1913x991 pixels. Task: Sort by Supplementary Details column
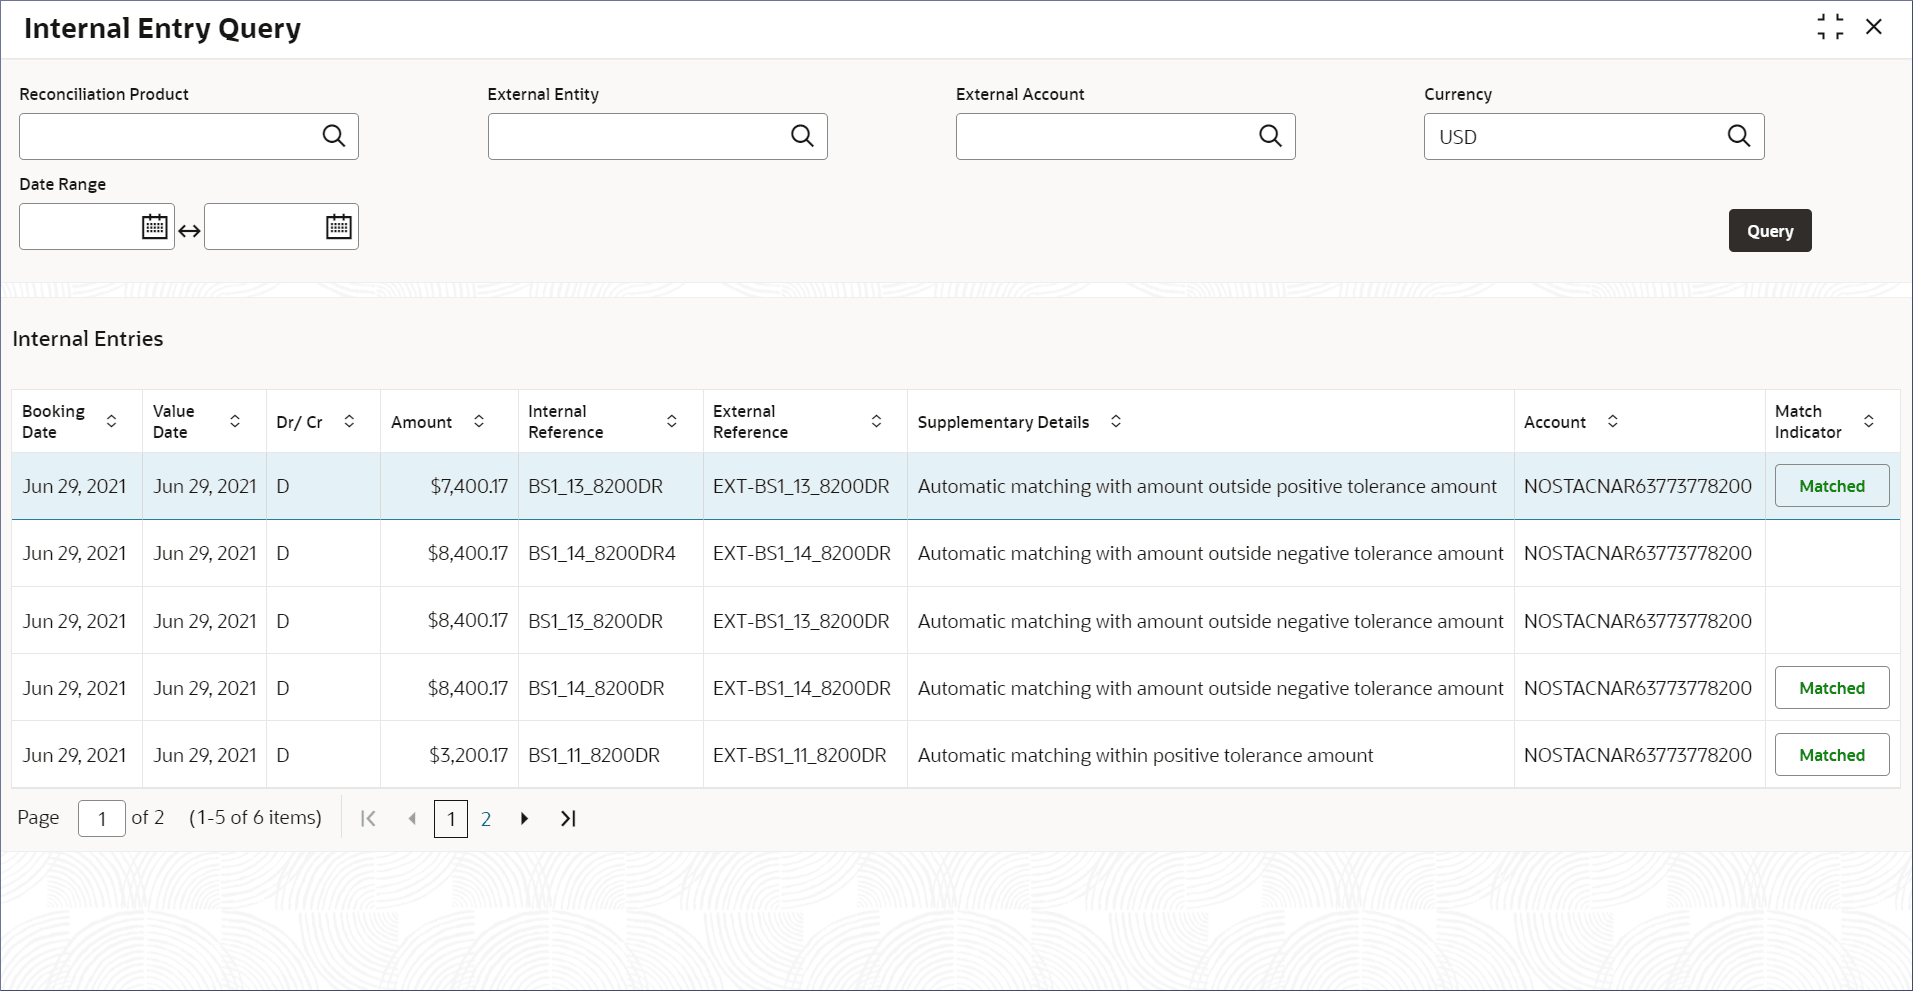click(x=1116, y=421)
